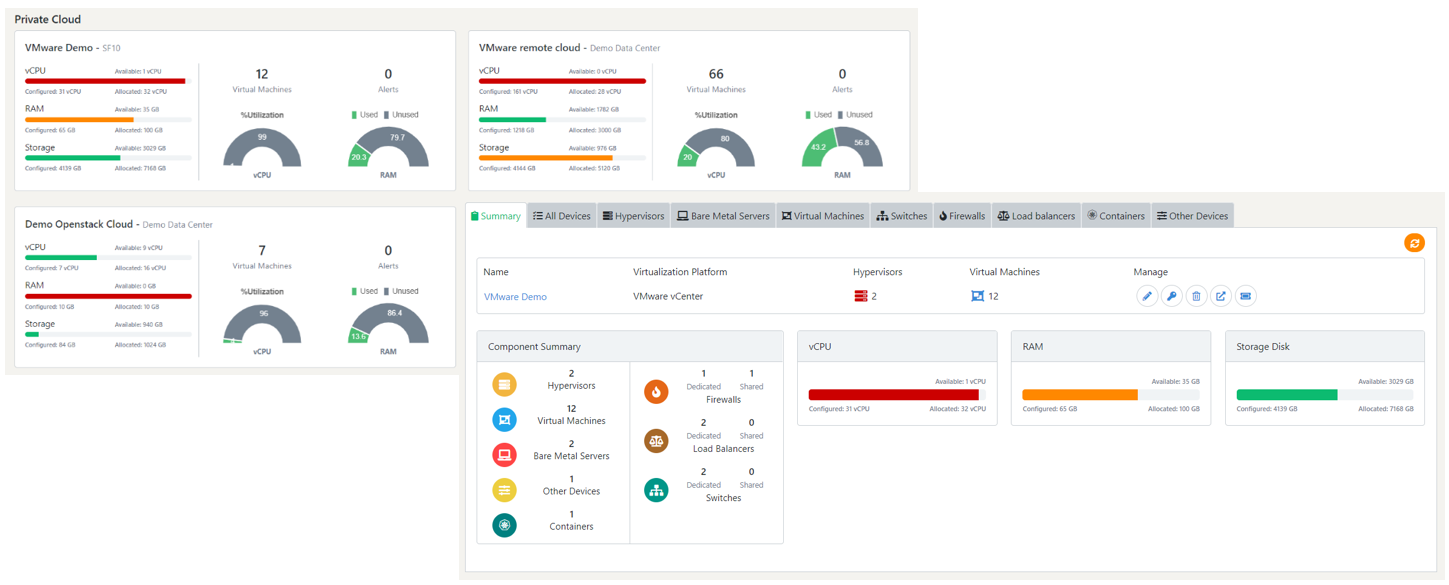Click the Component Summary header

pos(630,346)
